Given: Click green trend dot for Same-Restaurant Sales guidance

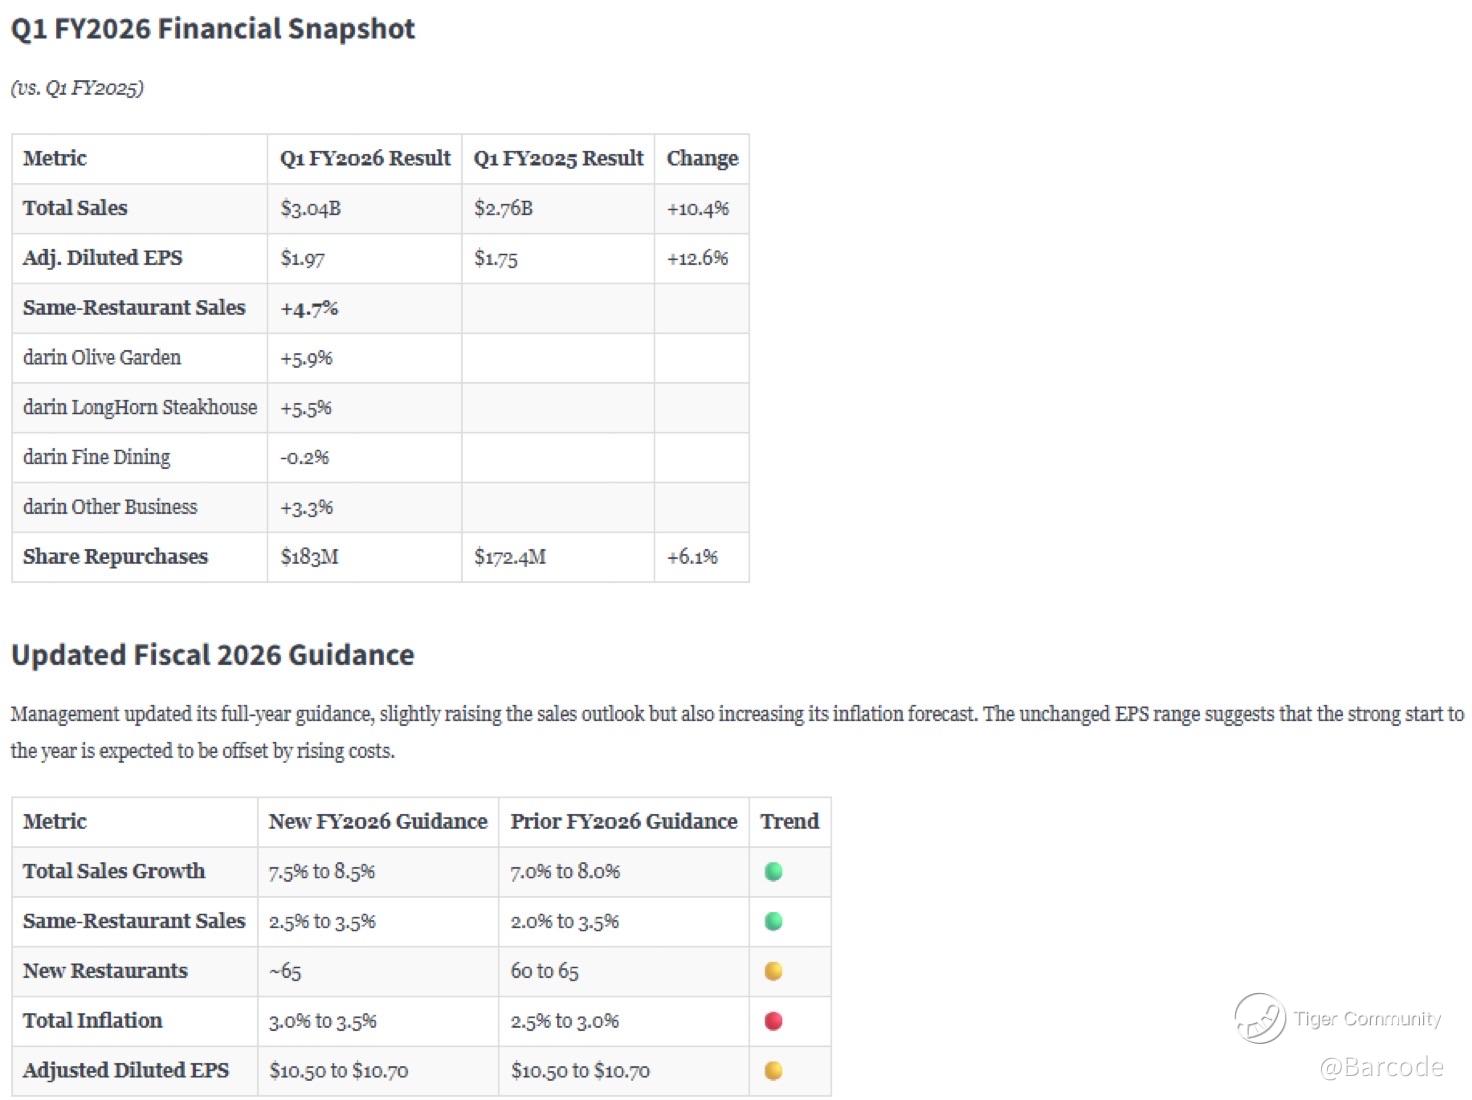Looking at the screenshot, I should click(773, 921).
